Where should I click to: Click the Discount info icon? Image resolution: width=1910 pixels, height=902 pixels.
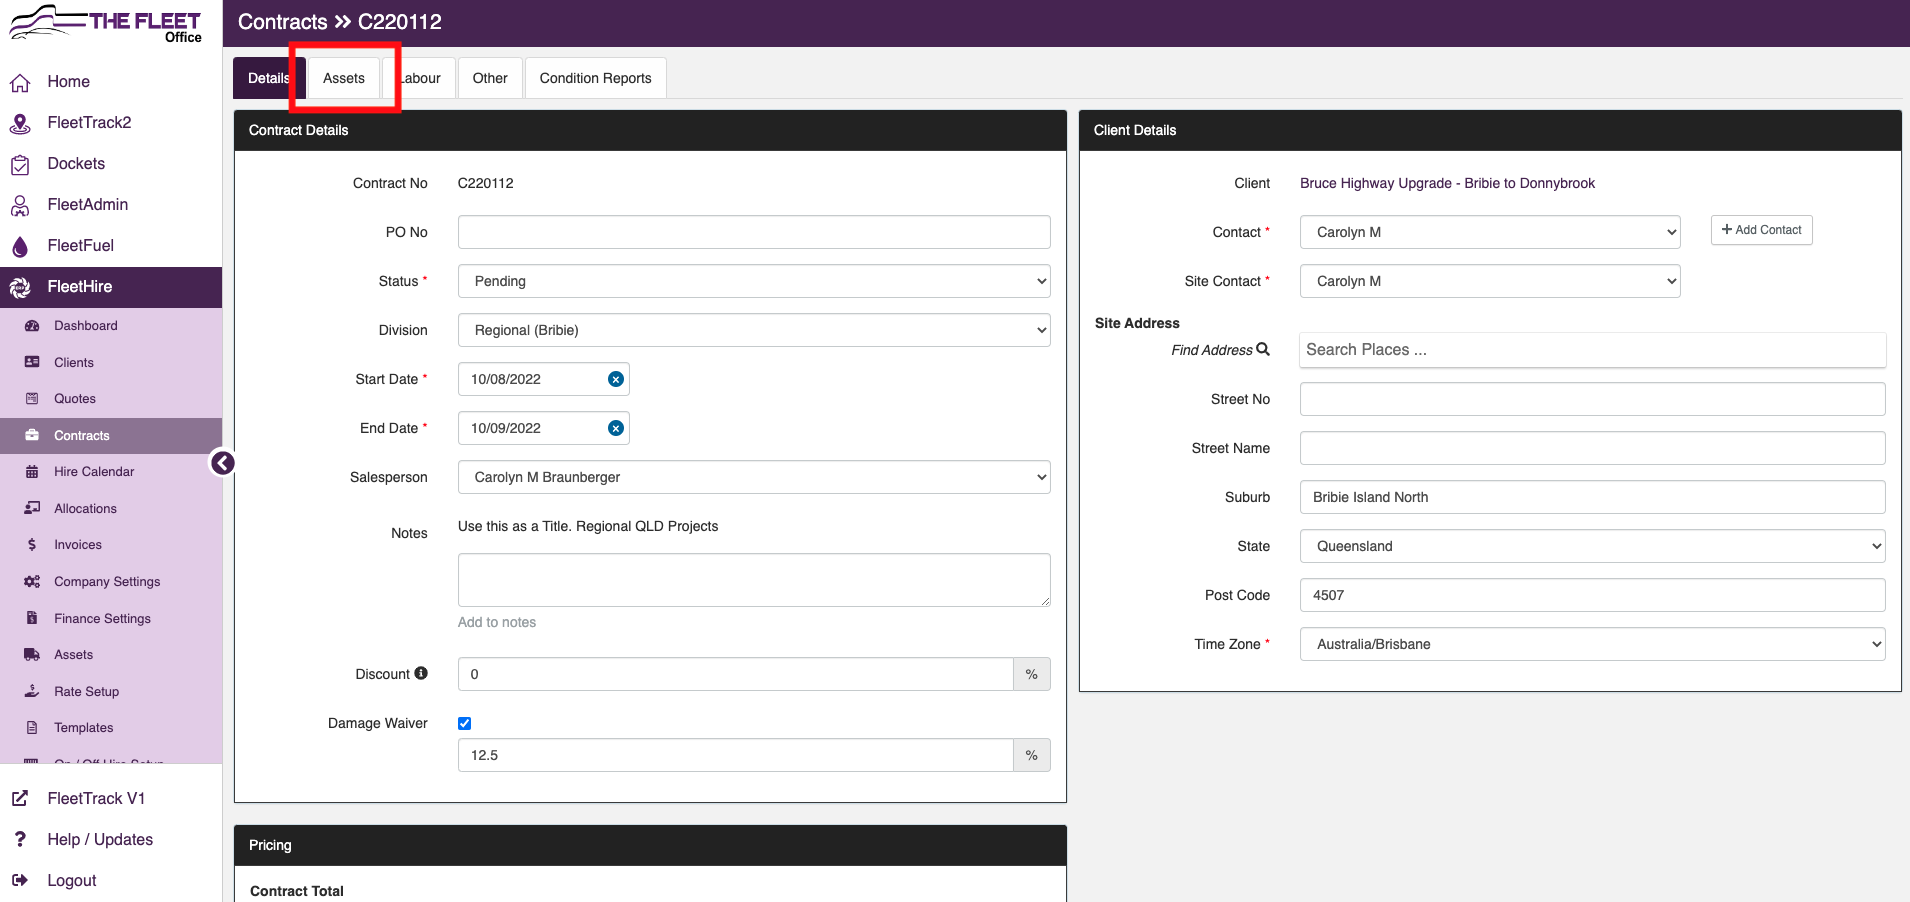point(421,673)
